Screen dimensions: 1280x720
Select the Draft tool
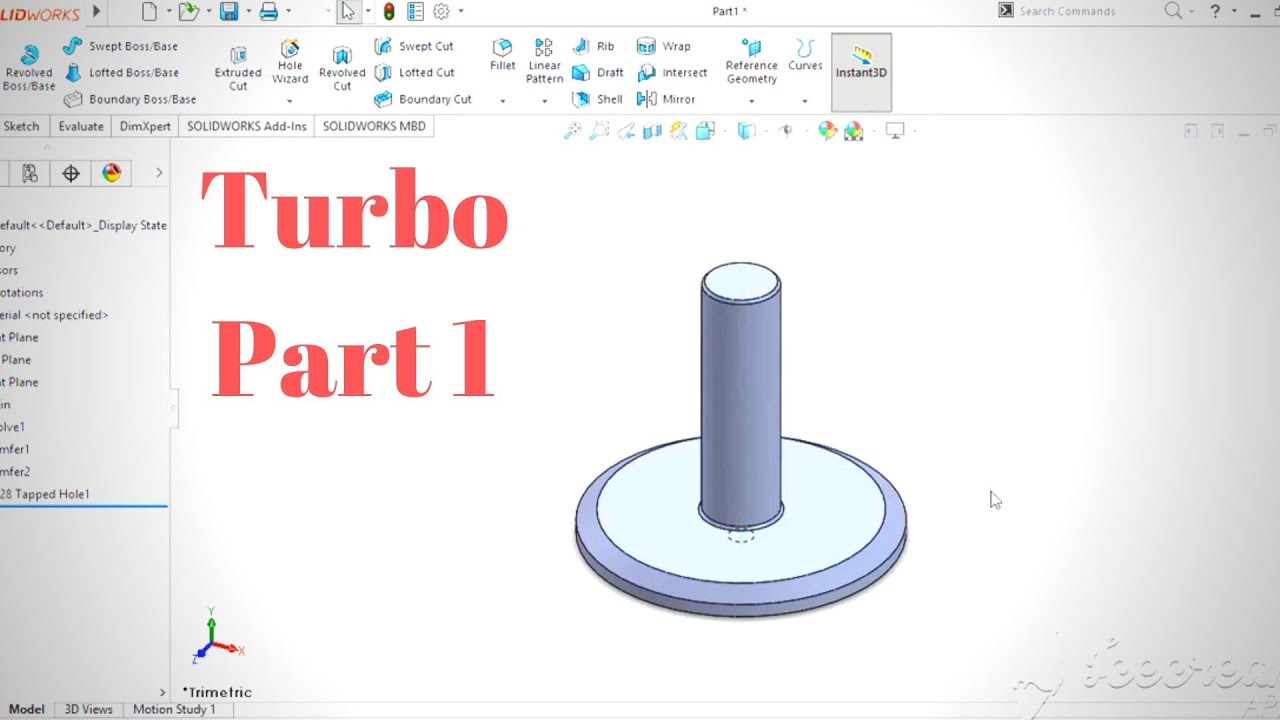pyautogui.click(x=598, y=72)
